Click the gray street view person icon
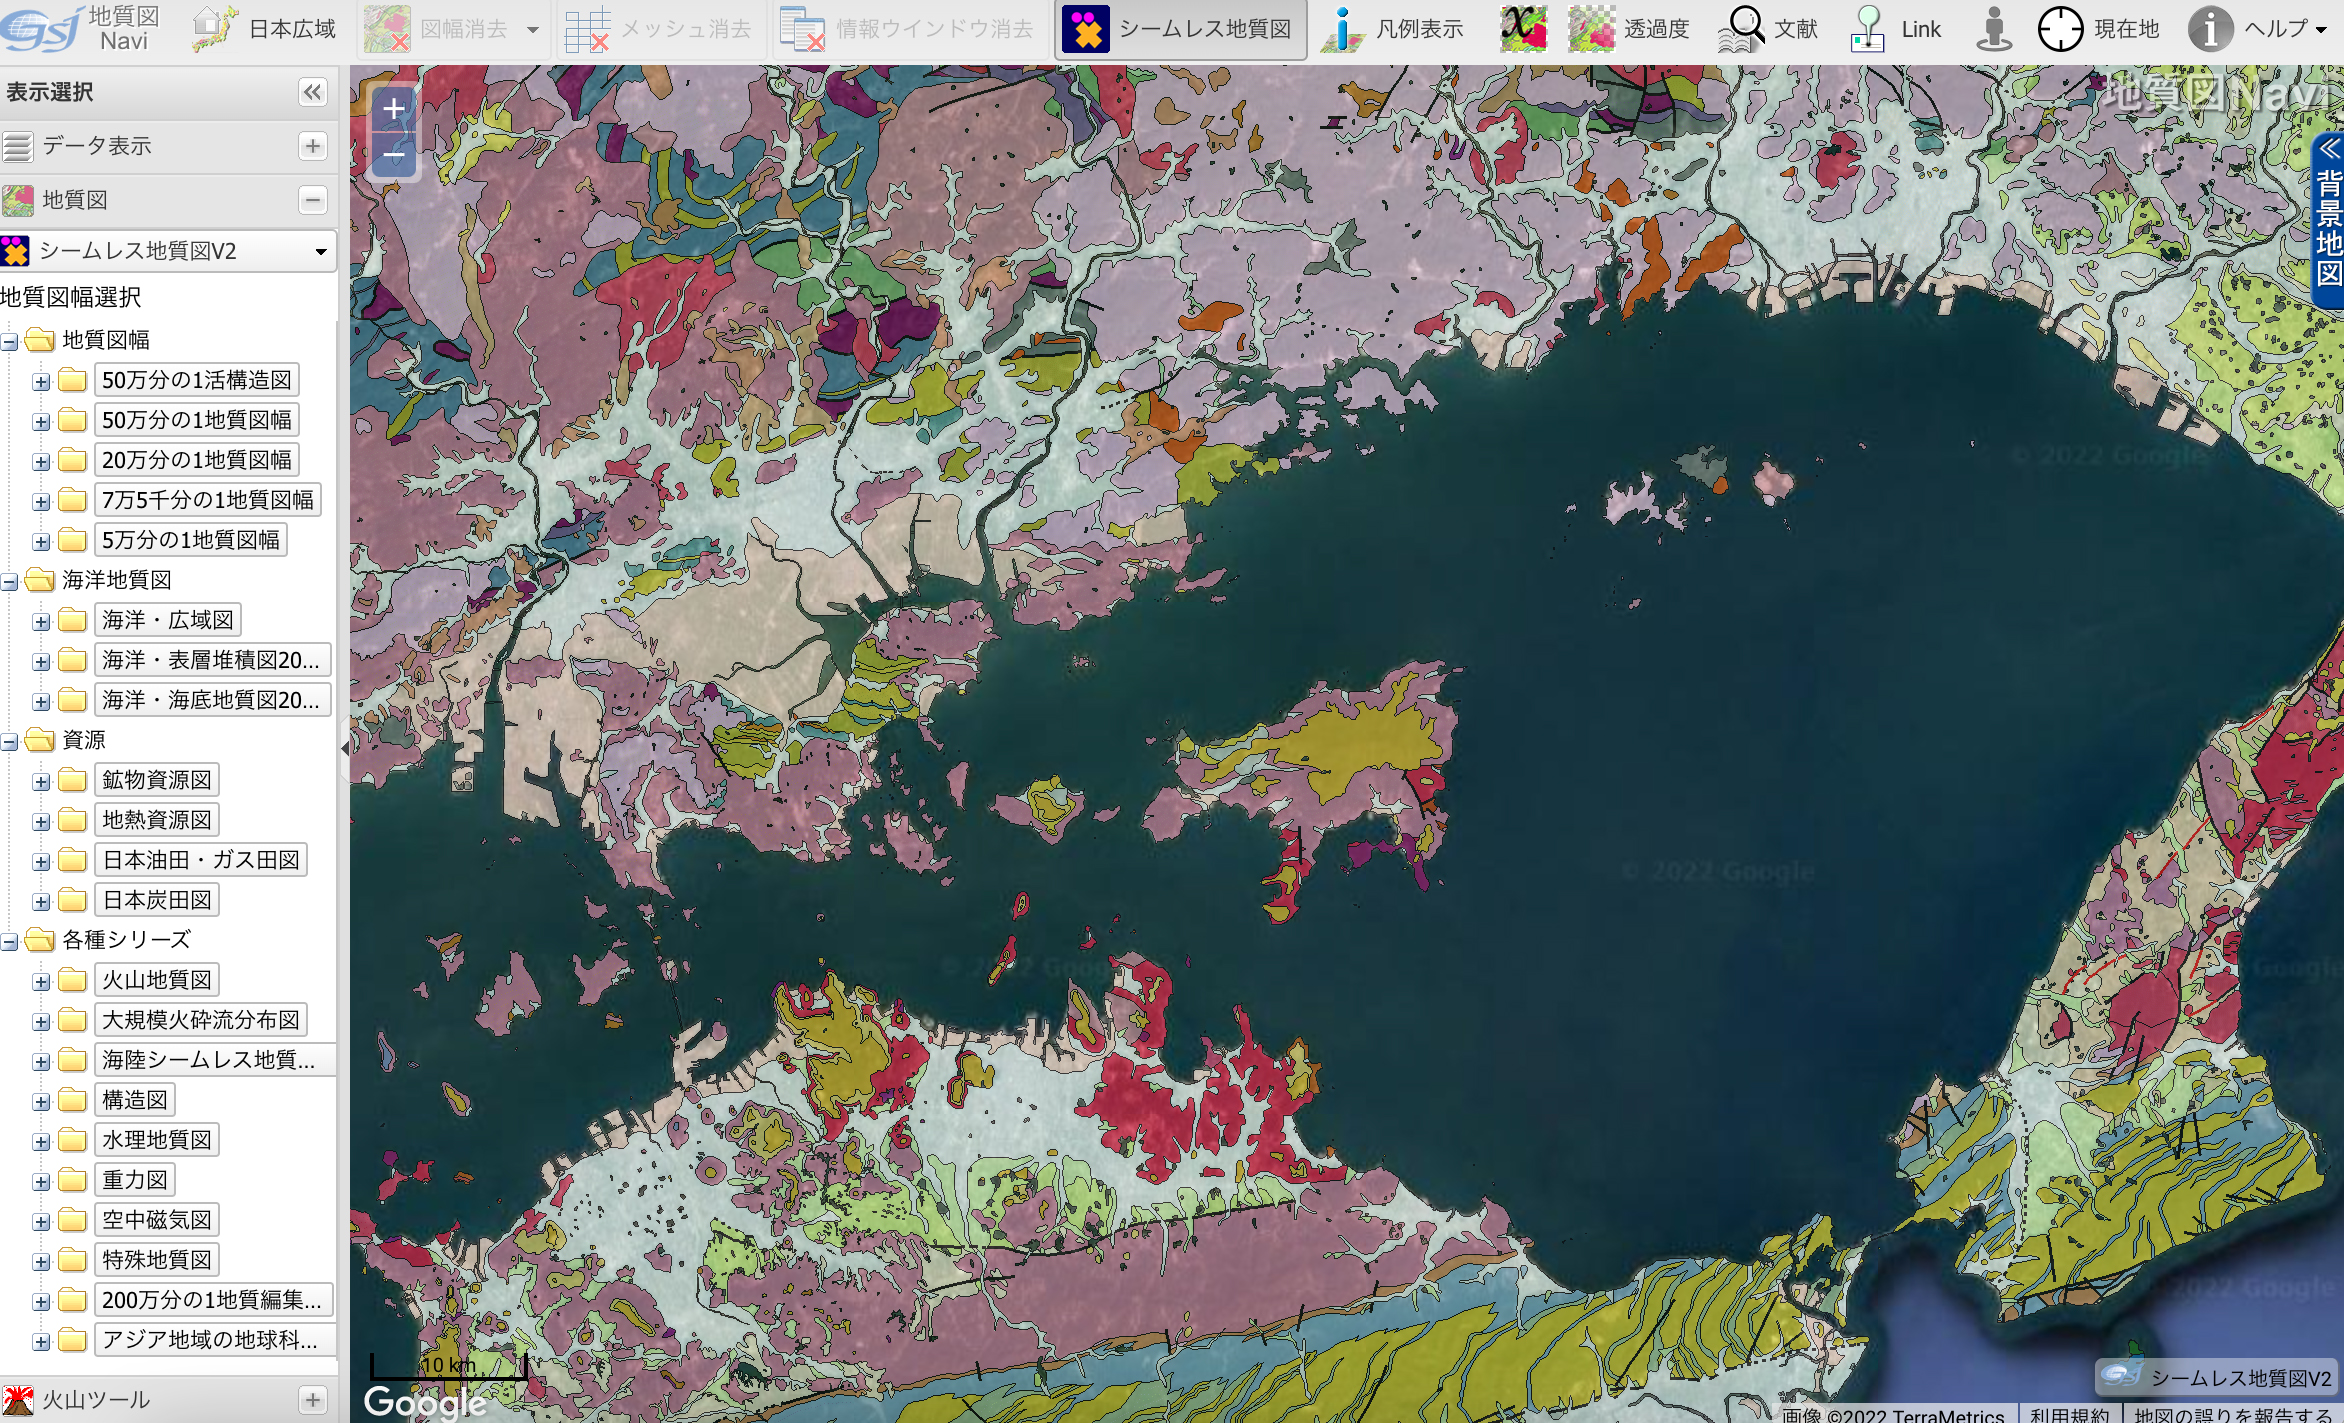Image resolution: width=2344 pixels, height=1423 pixels. click(x=1993, y=29)
